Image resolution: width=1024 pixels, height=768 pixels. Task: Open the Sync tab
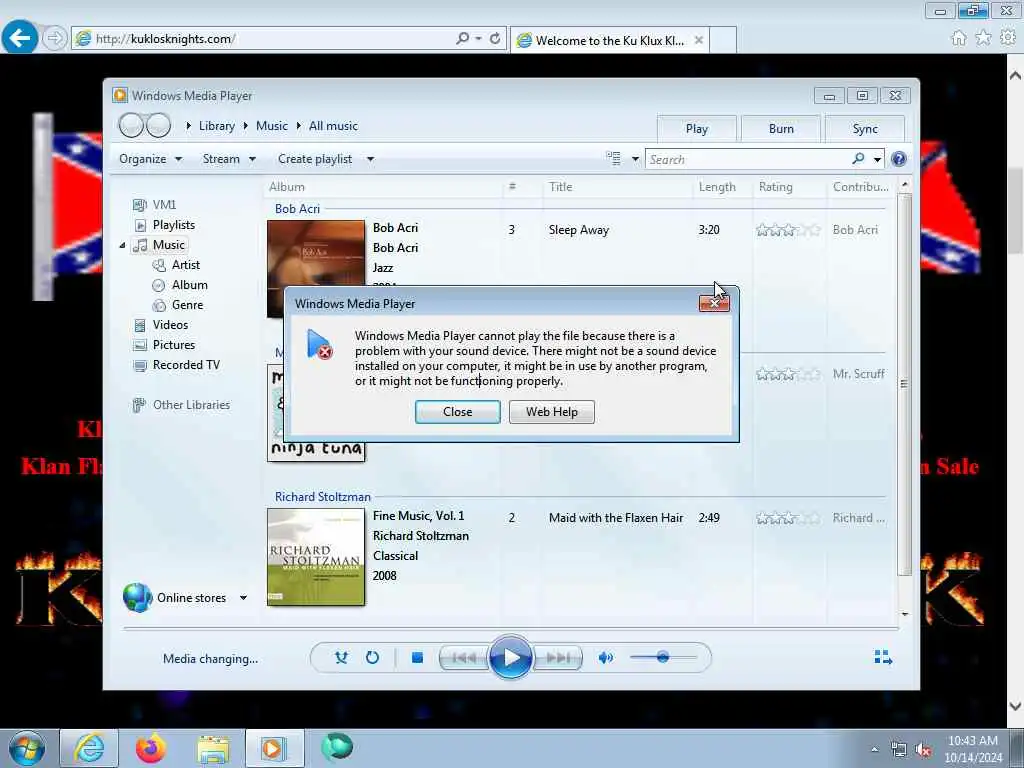[865, 129]
